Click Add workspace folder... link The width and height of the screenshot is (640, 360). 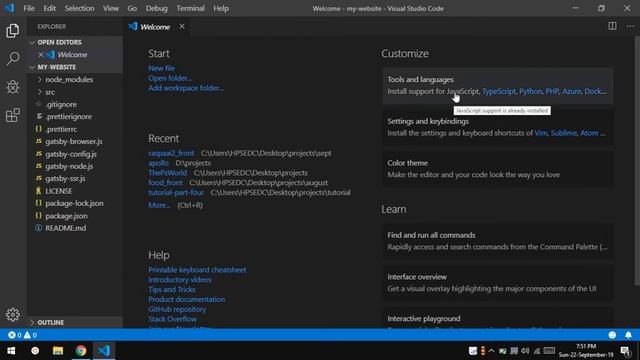[186, 88]
